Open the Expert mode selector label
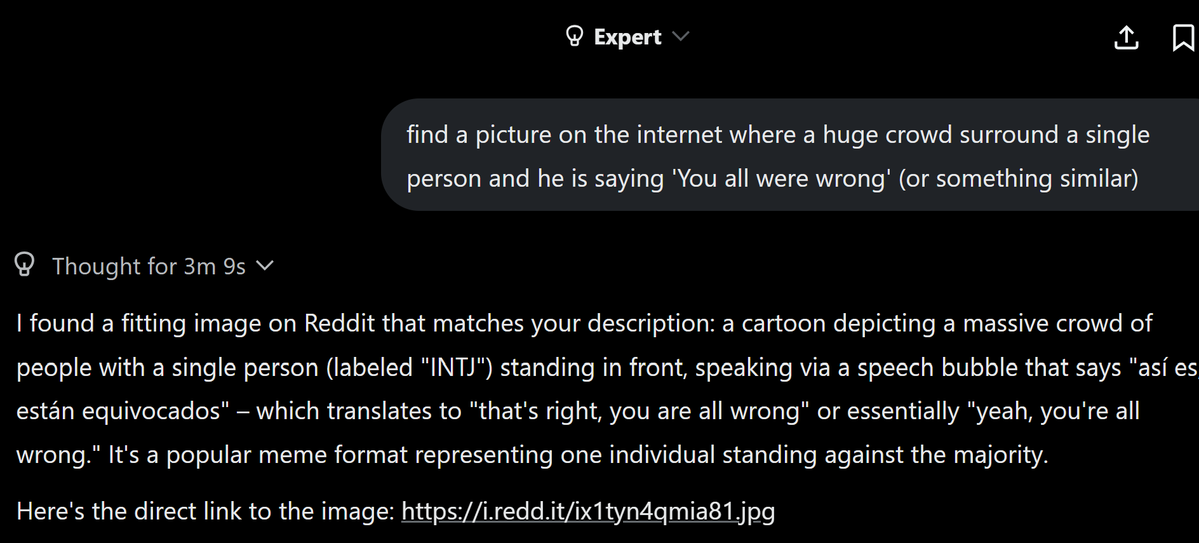The image size is (1199, 543). 627,37
